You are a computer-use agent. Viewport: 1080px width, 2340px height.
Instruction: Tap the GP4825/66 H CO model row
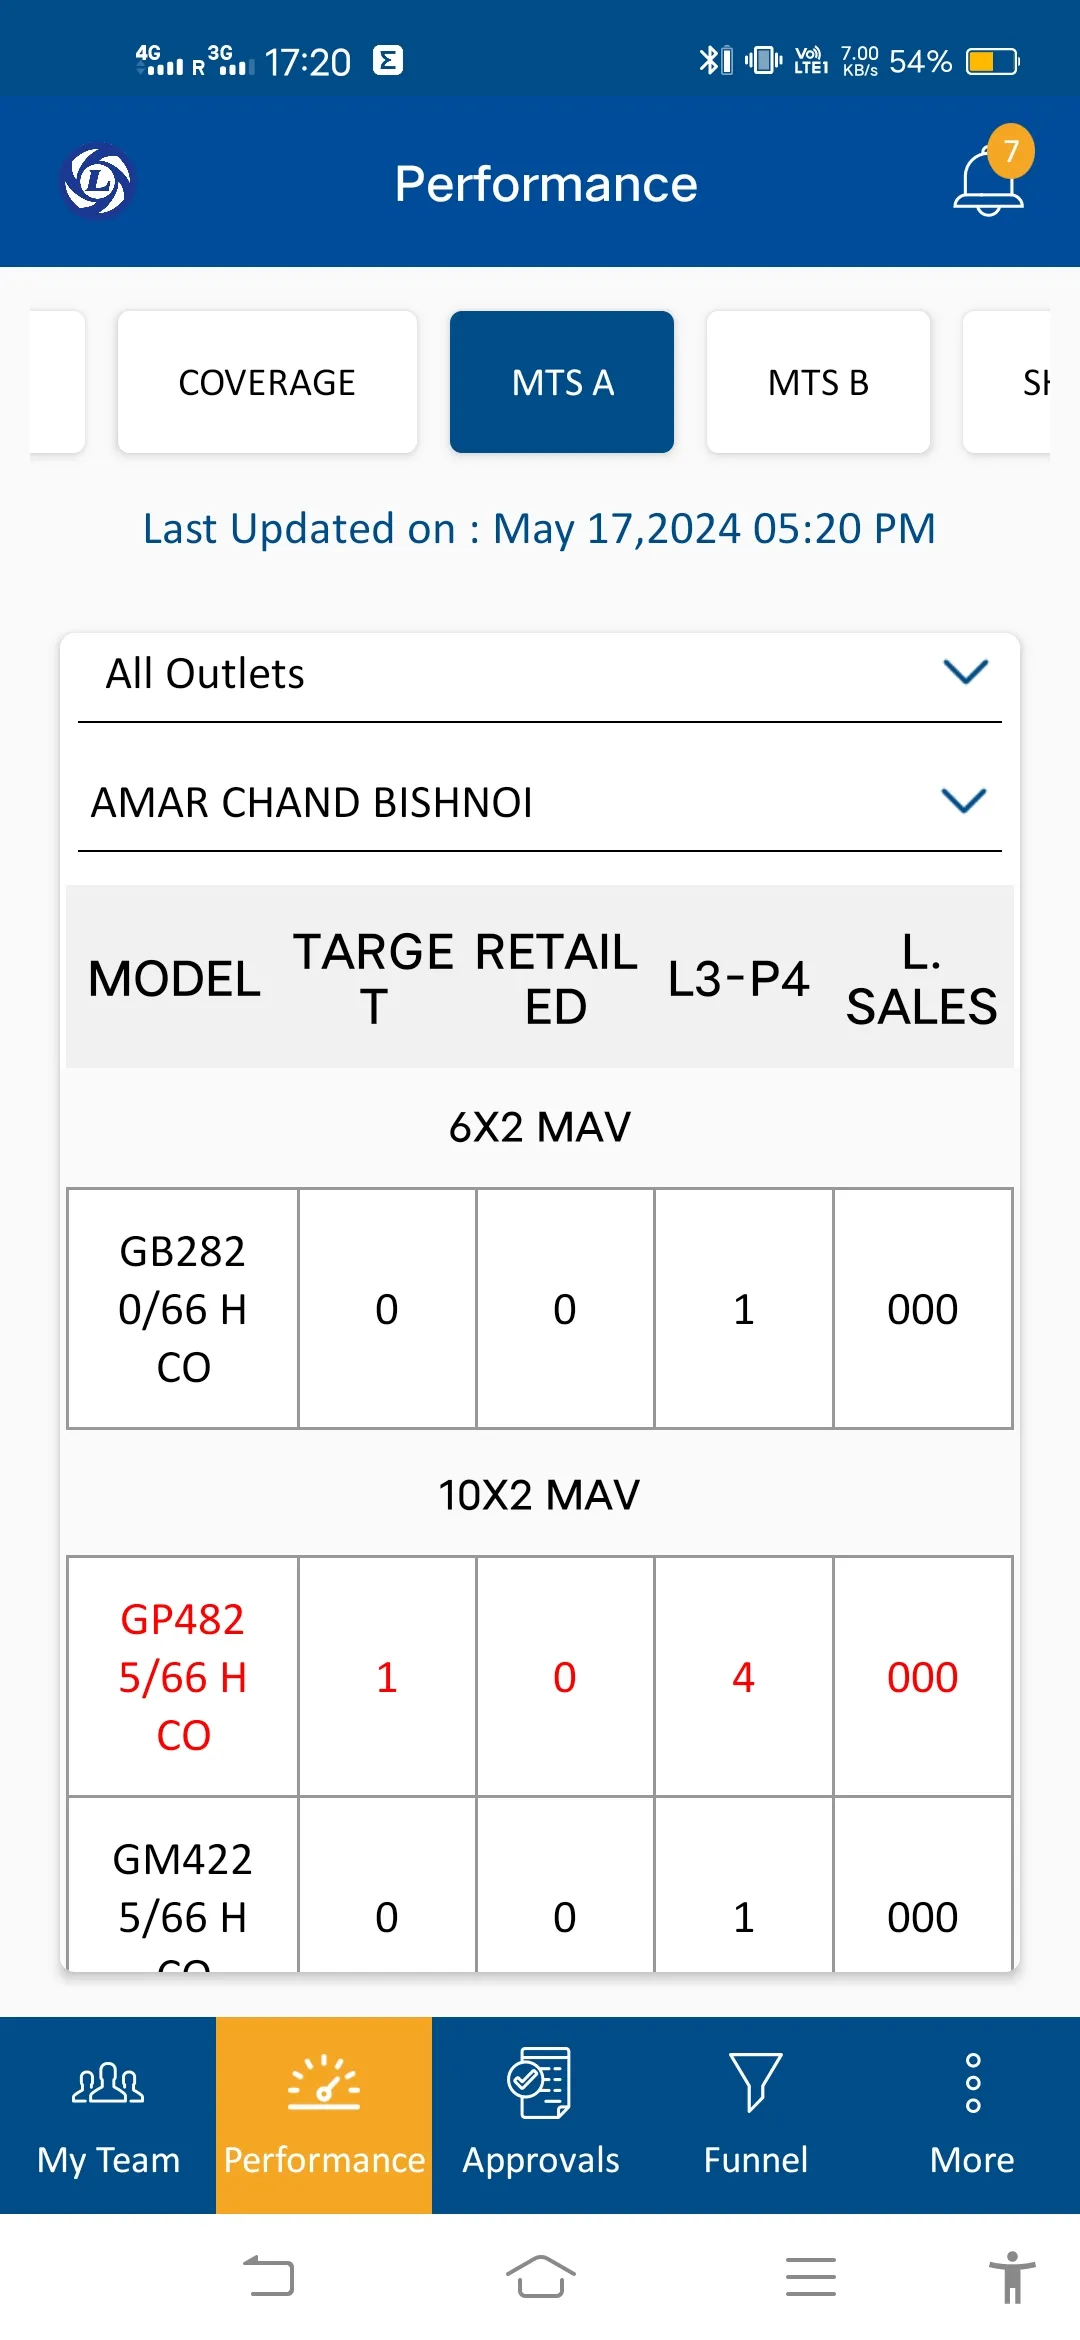coord(183,1676)
